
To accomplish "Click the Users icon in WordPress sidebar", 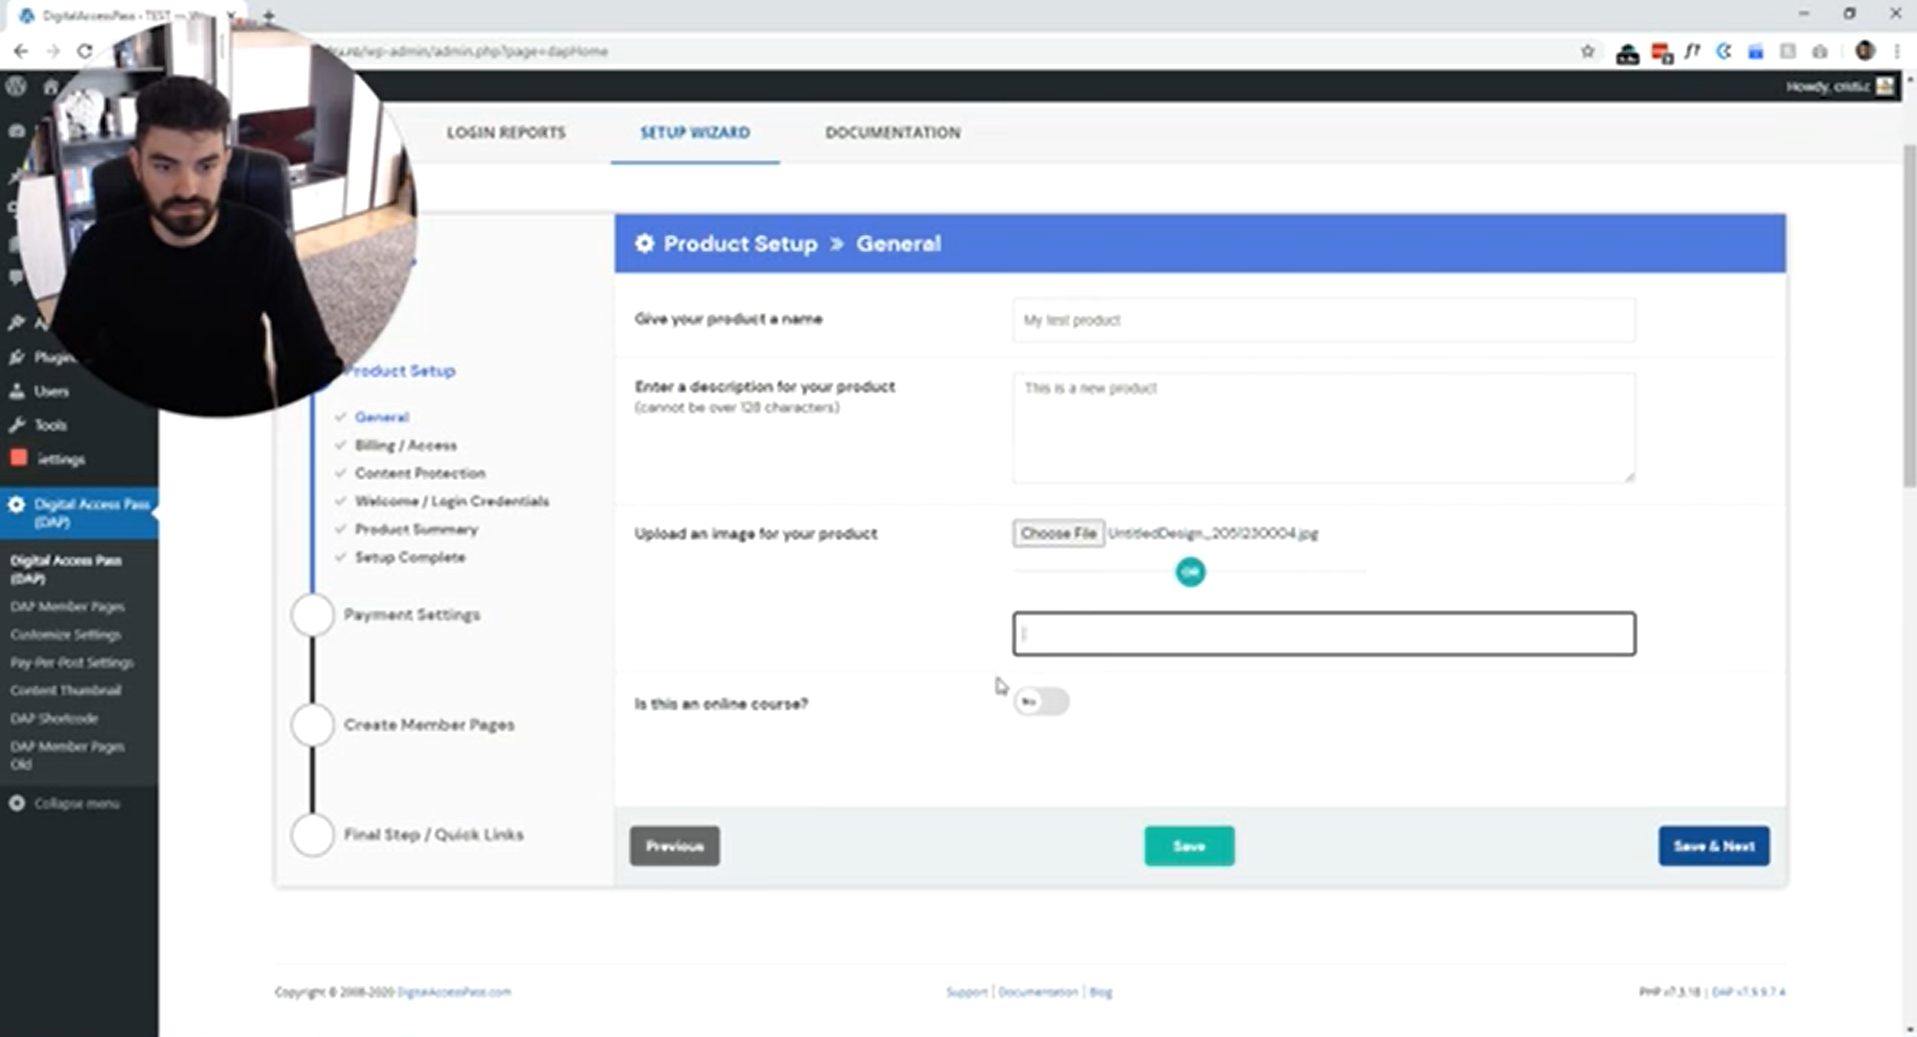I will tap(17, 391).
